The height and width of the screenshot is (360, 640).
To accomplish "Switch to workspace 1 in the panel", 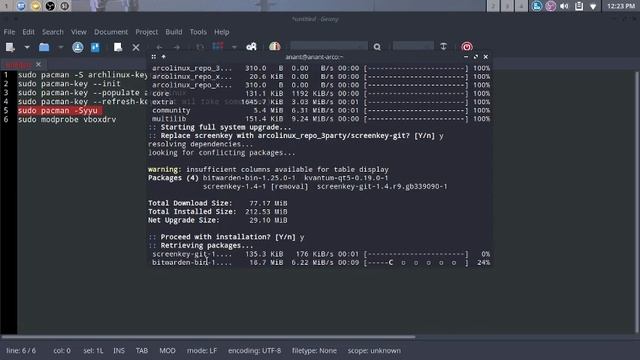I will pyautogui.click(x=6, y=6).
